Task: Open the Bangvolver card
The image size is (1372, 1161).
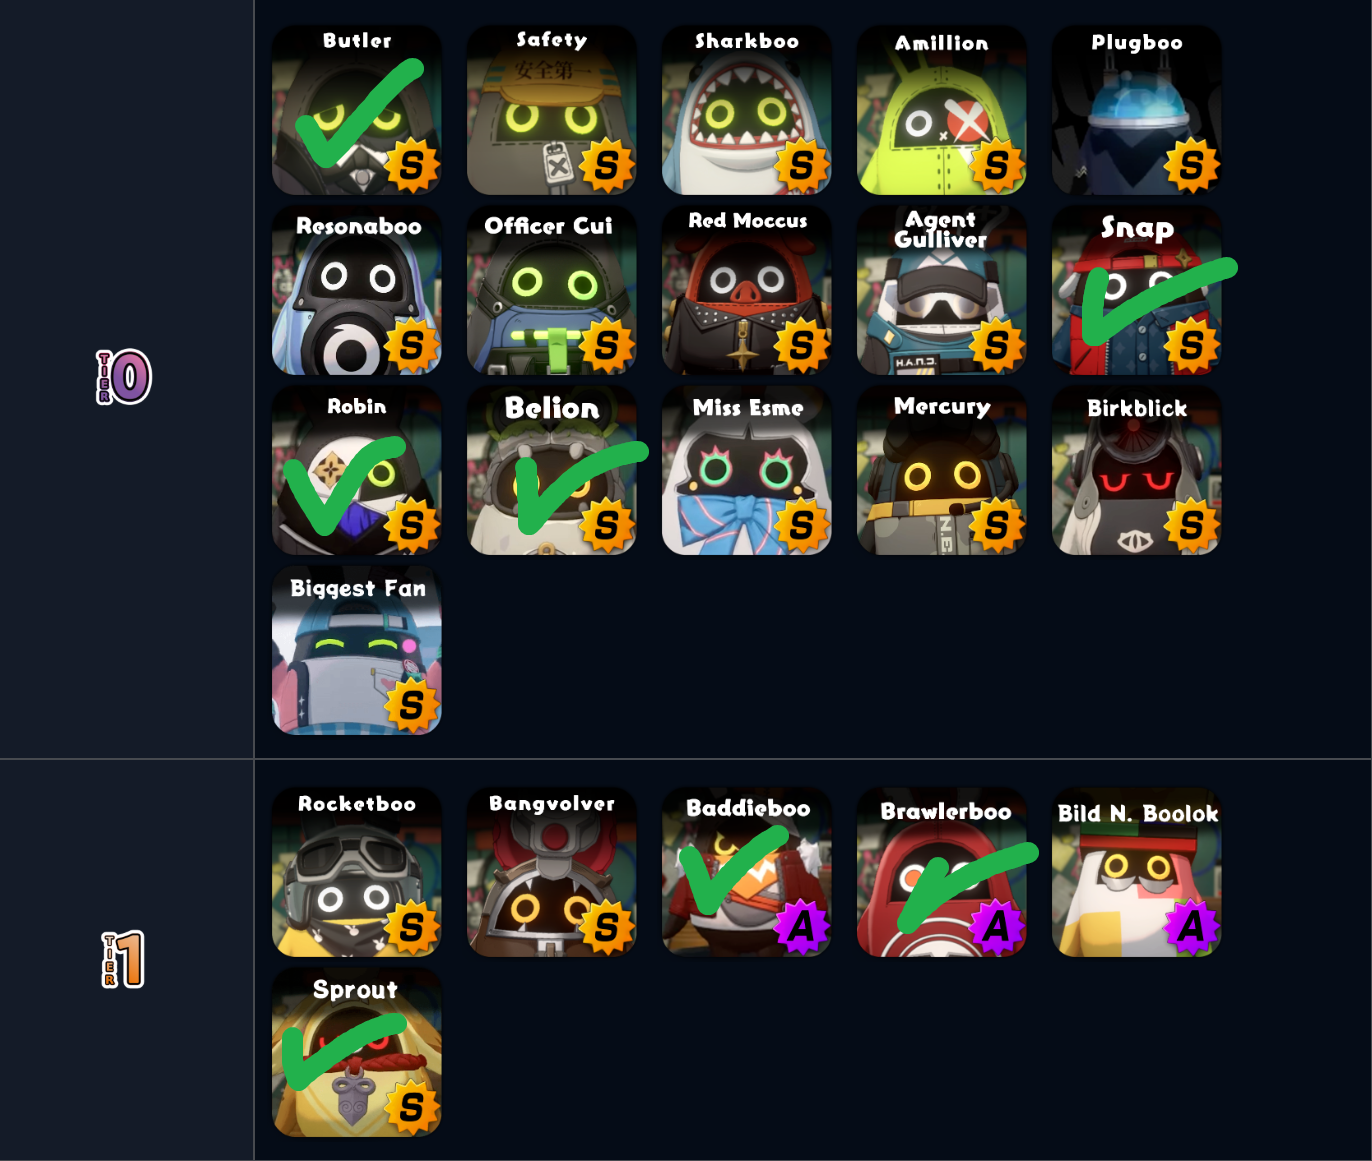Action: 552,872
